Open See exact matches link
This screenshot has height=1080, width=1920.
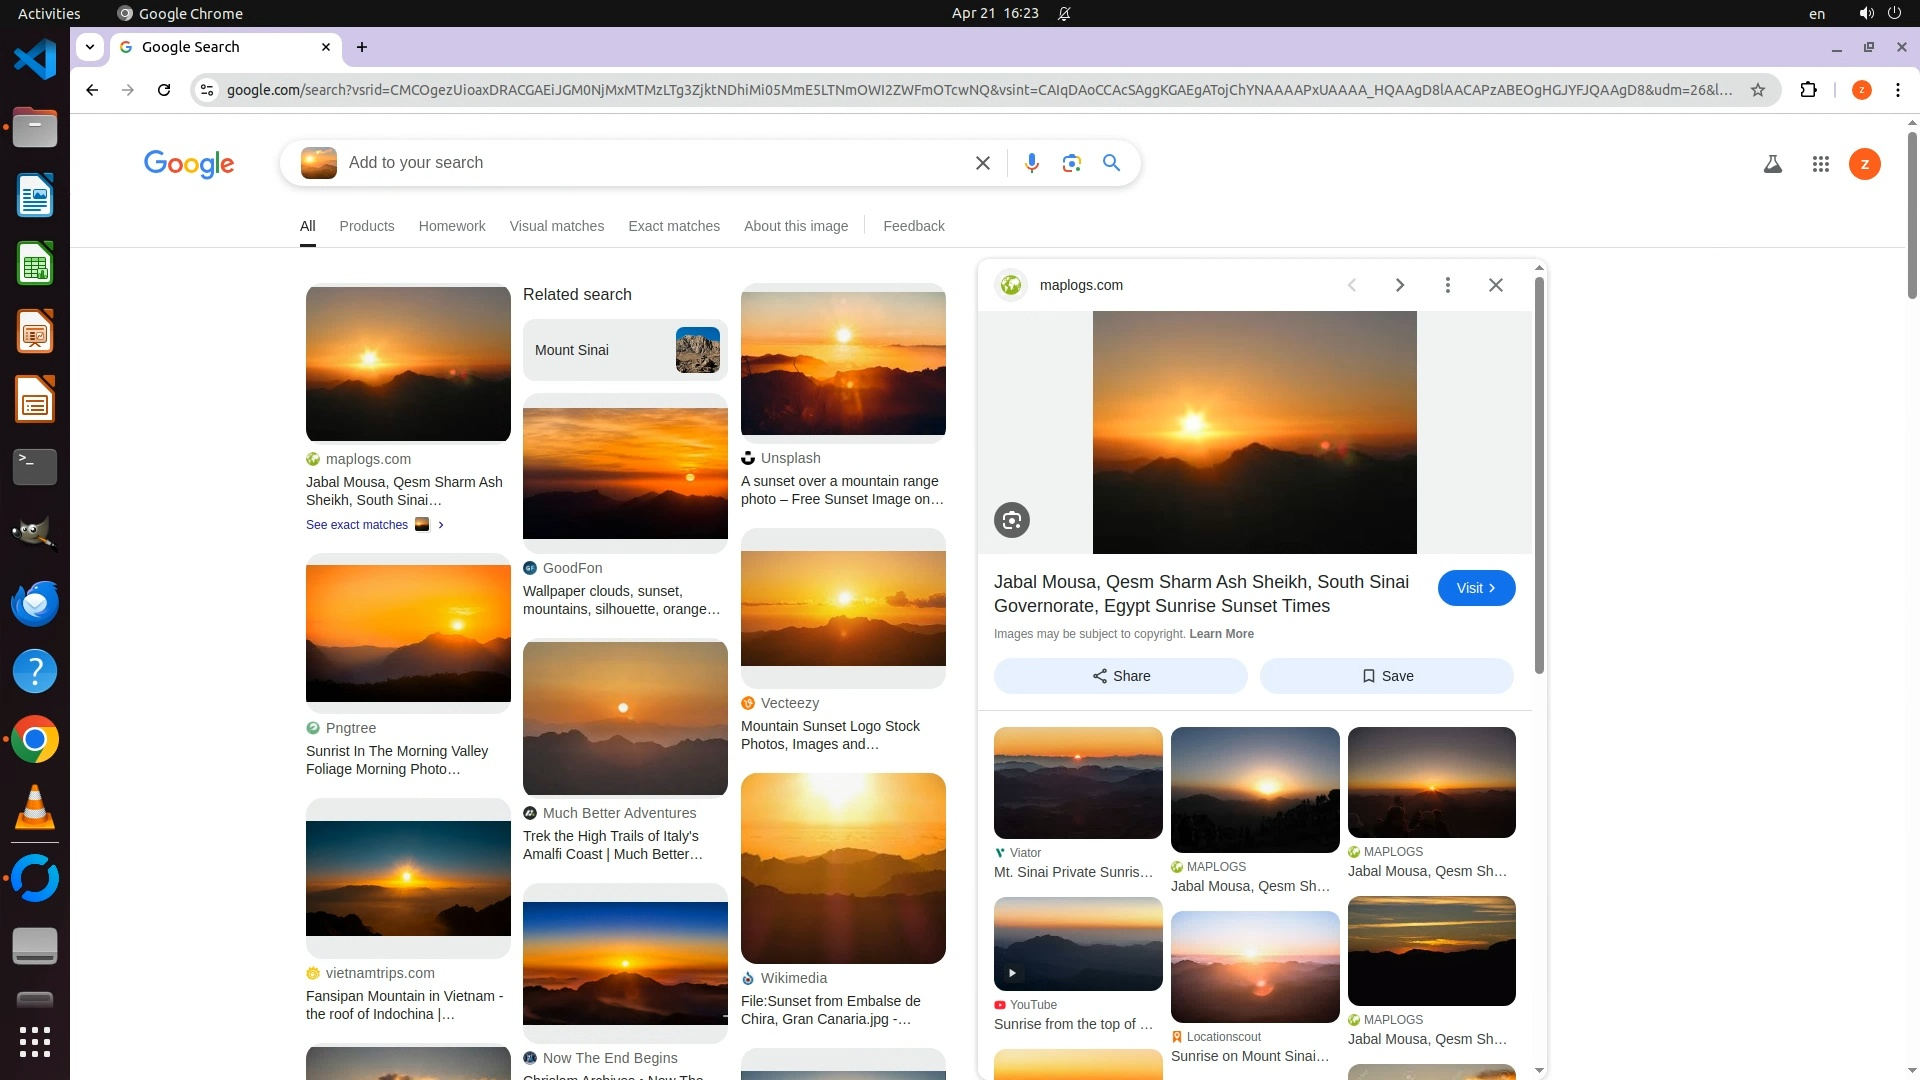click(357, 525)
